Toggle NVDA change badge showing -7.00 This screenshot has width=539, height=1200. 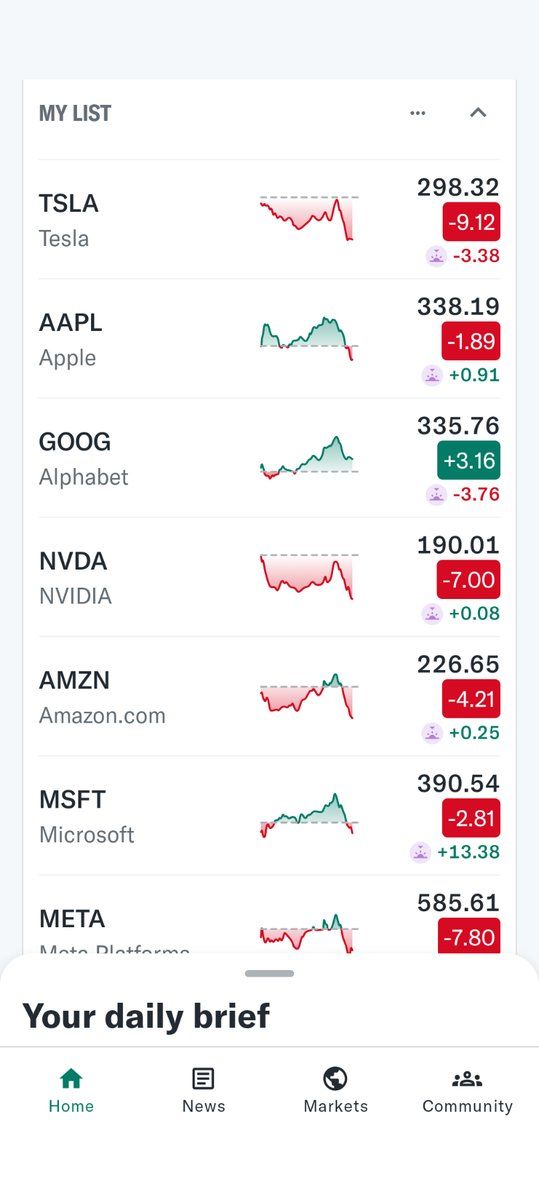click(469, 579)
